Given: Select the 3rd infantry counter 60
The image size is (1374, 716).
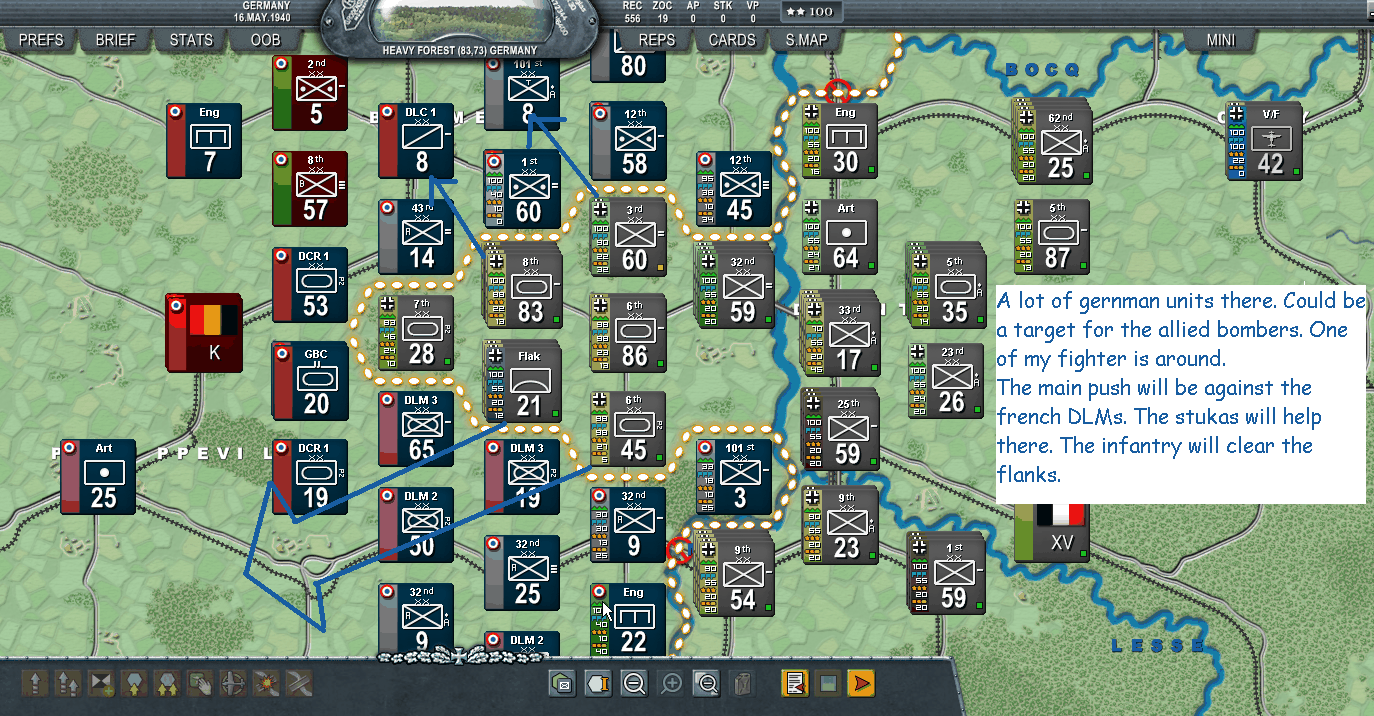Looking at the screenshot, I should pos(627,237).
